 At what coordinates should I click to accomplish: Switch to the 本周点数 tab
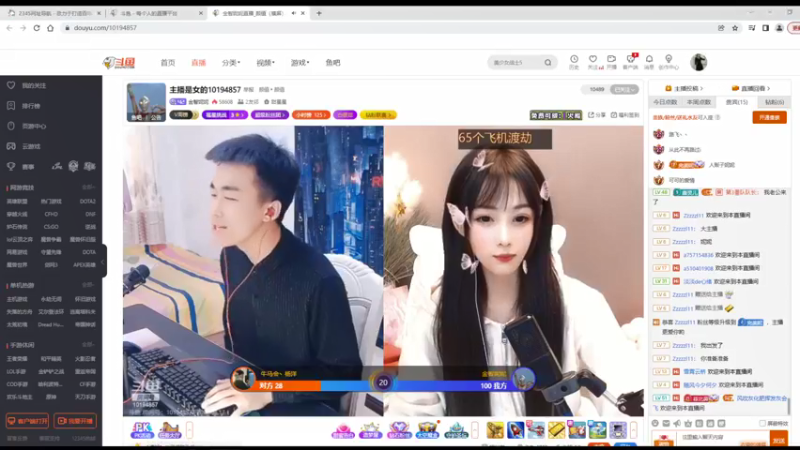[x=698, y=102]
